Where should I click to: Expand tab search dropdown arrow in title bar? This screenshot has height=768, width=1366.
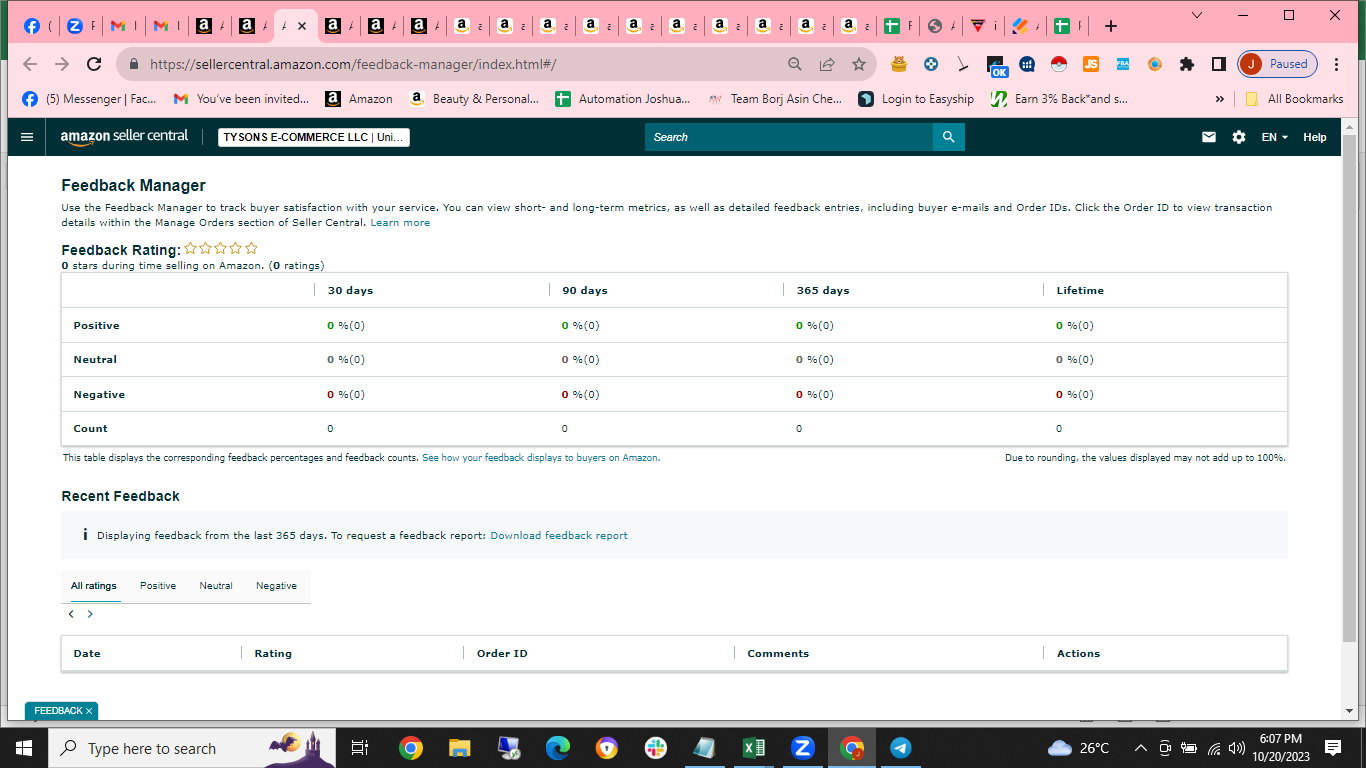point(1197,15)
